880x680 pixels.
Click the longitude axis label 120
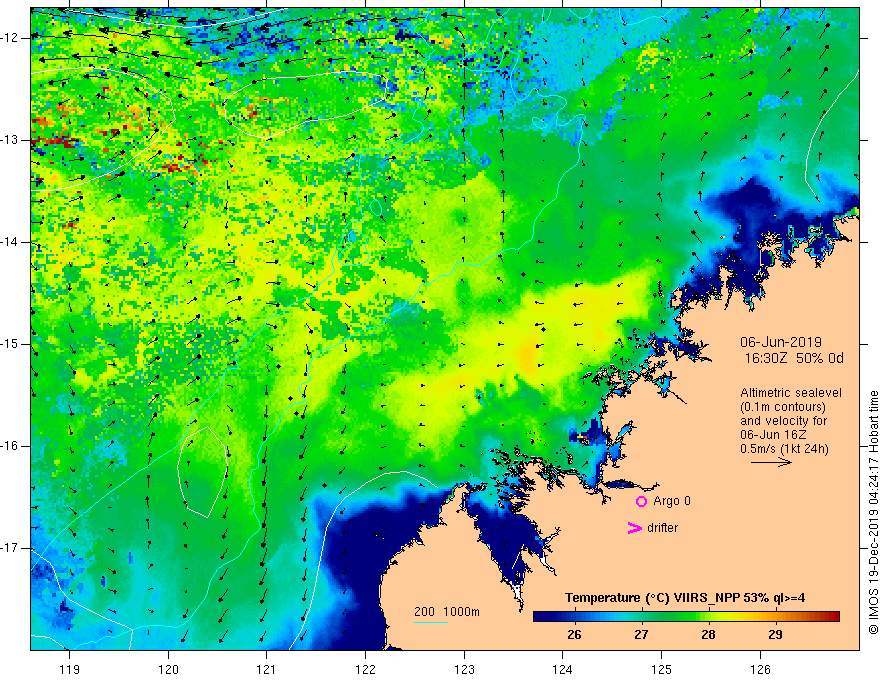click(x=168, y=669)
